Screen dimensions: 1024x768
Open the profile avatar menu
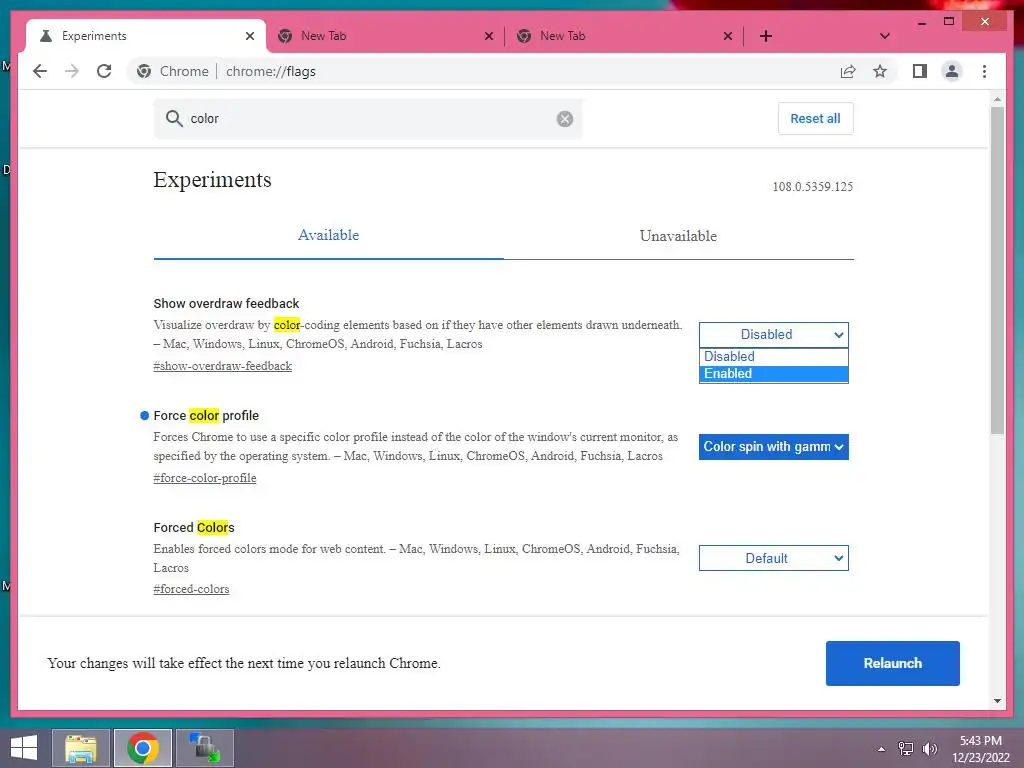[952, 71]
